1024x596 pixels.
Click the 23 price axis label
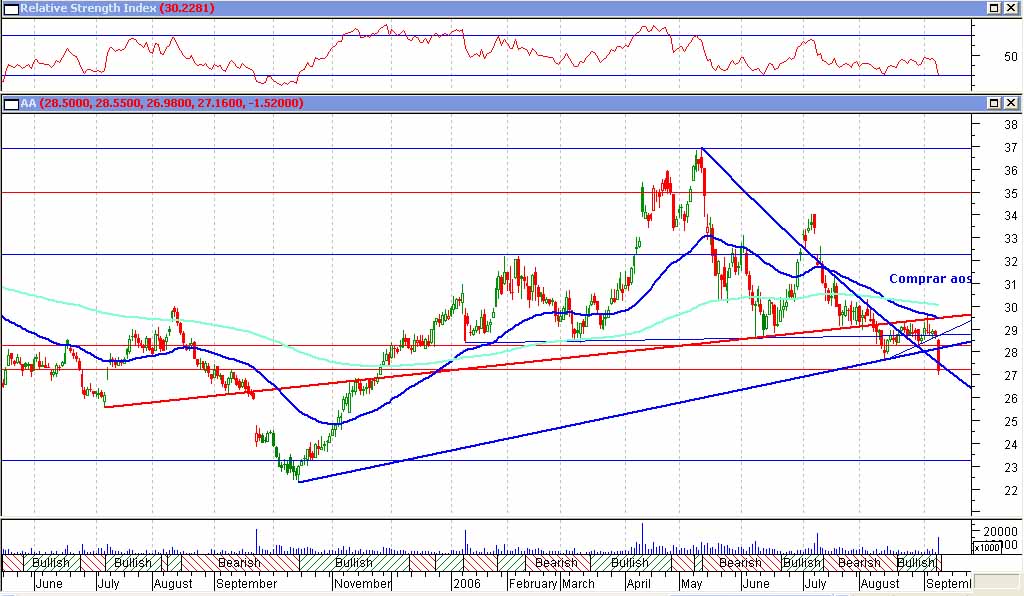pos(1011,467)
